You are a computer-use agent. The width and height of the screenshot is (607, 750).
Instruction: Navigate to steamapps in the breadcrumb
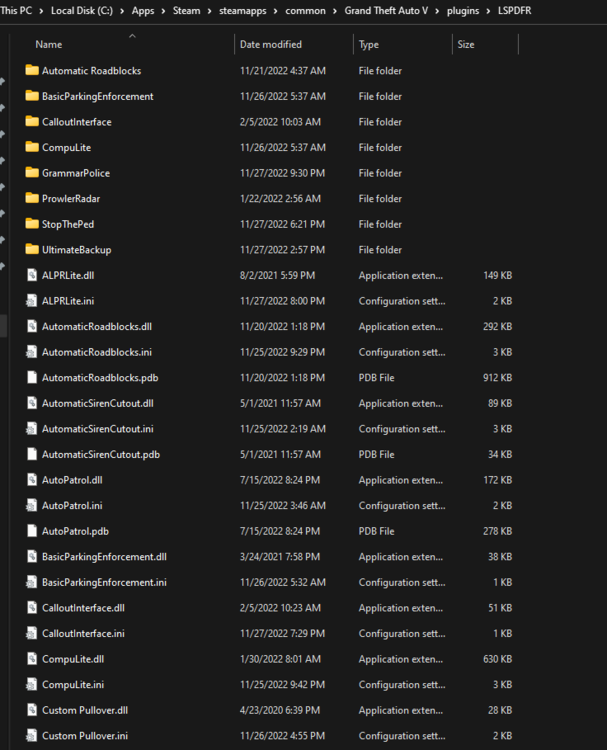(243, 11)
